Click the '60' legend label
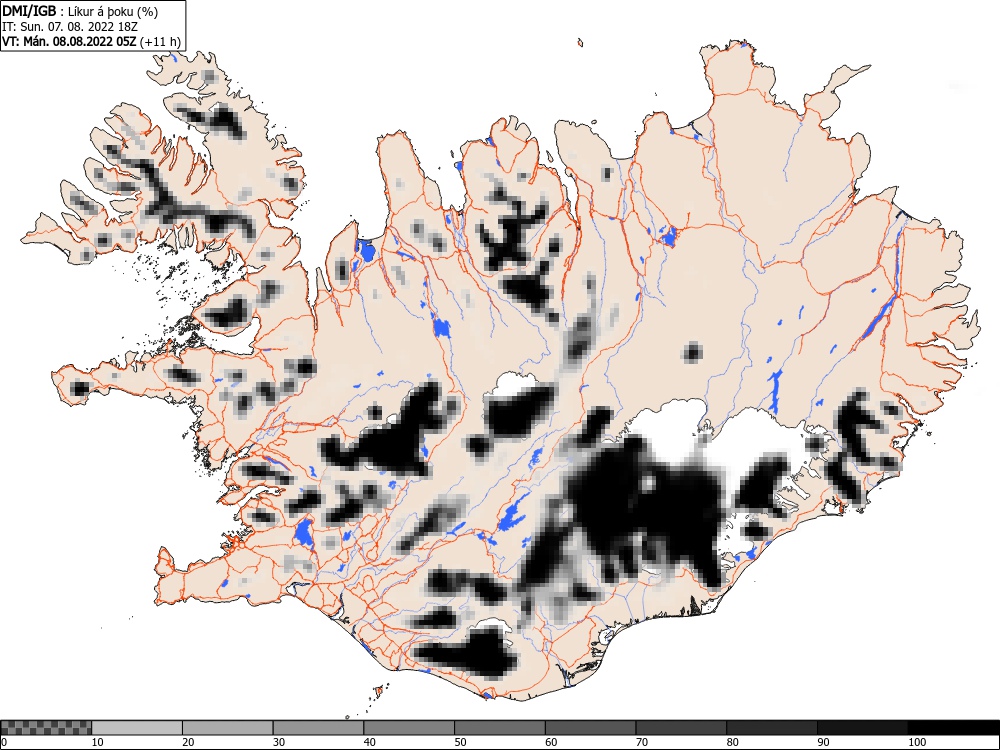Viewport: 1000px width, 750px height. pos(551,742)
